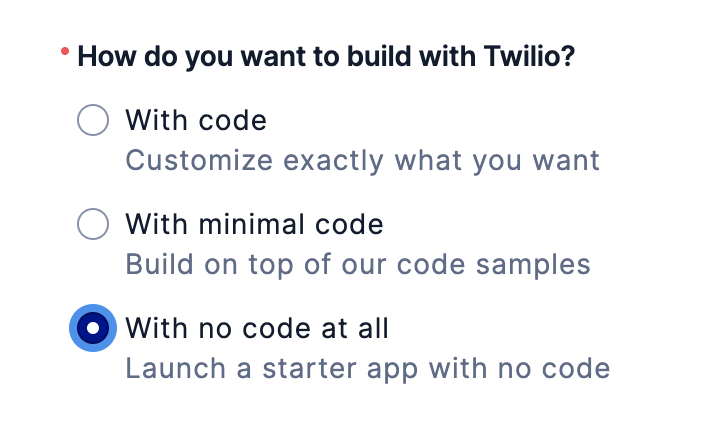Click the word "samples" in the second description
Viewport: 712px width, 438px height.
point(533,266)
